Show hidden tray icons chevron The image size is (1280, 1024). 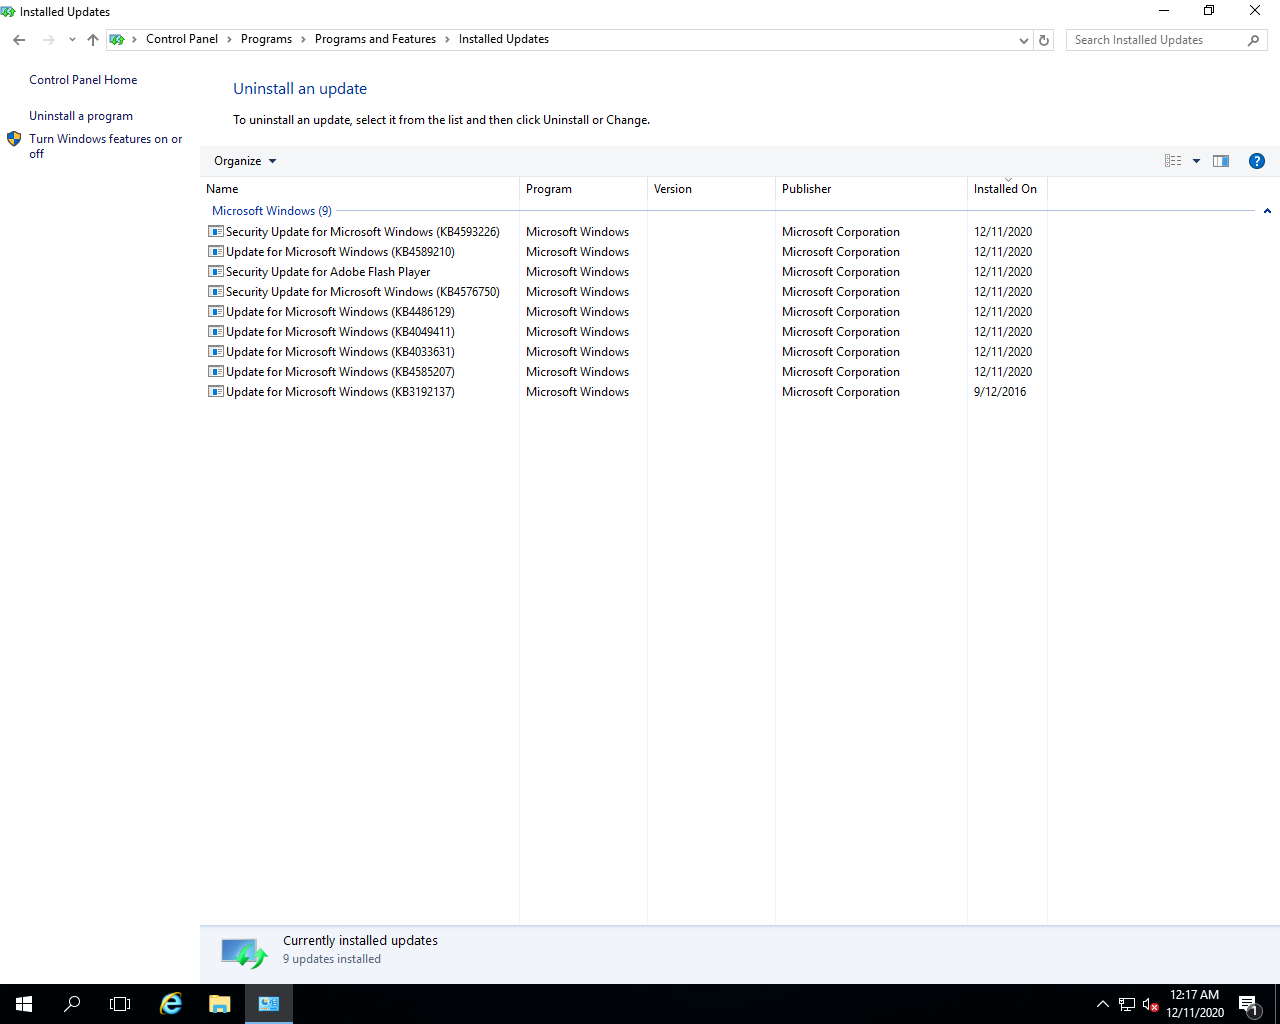click(1103, 1004)
